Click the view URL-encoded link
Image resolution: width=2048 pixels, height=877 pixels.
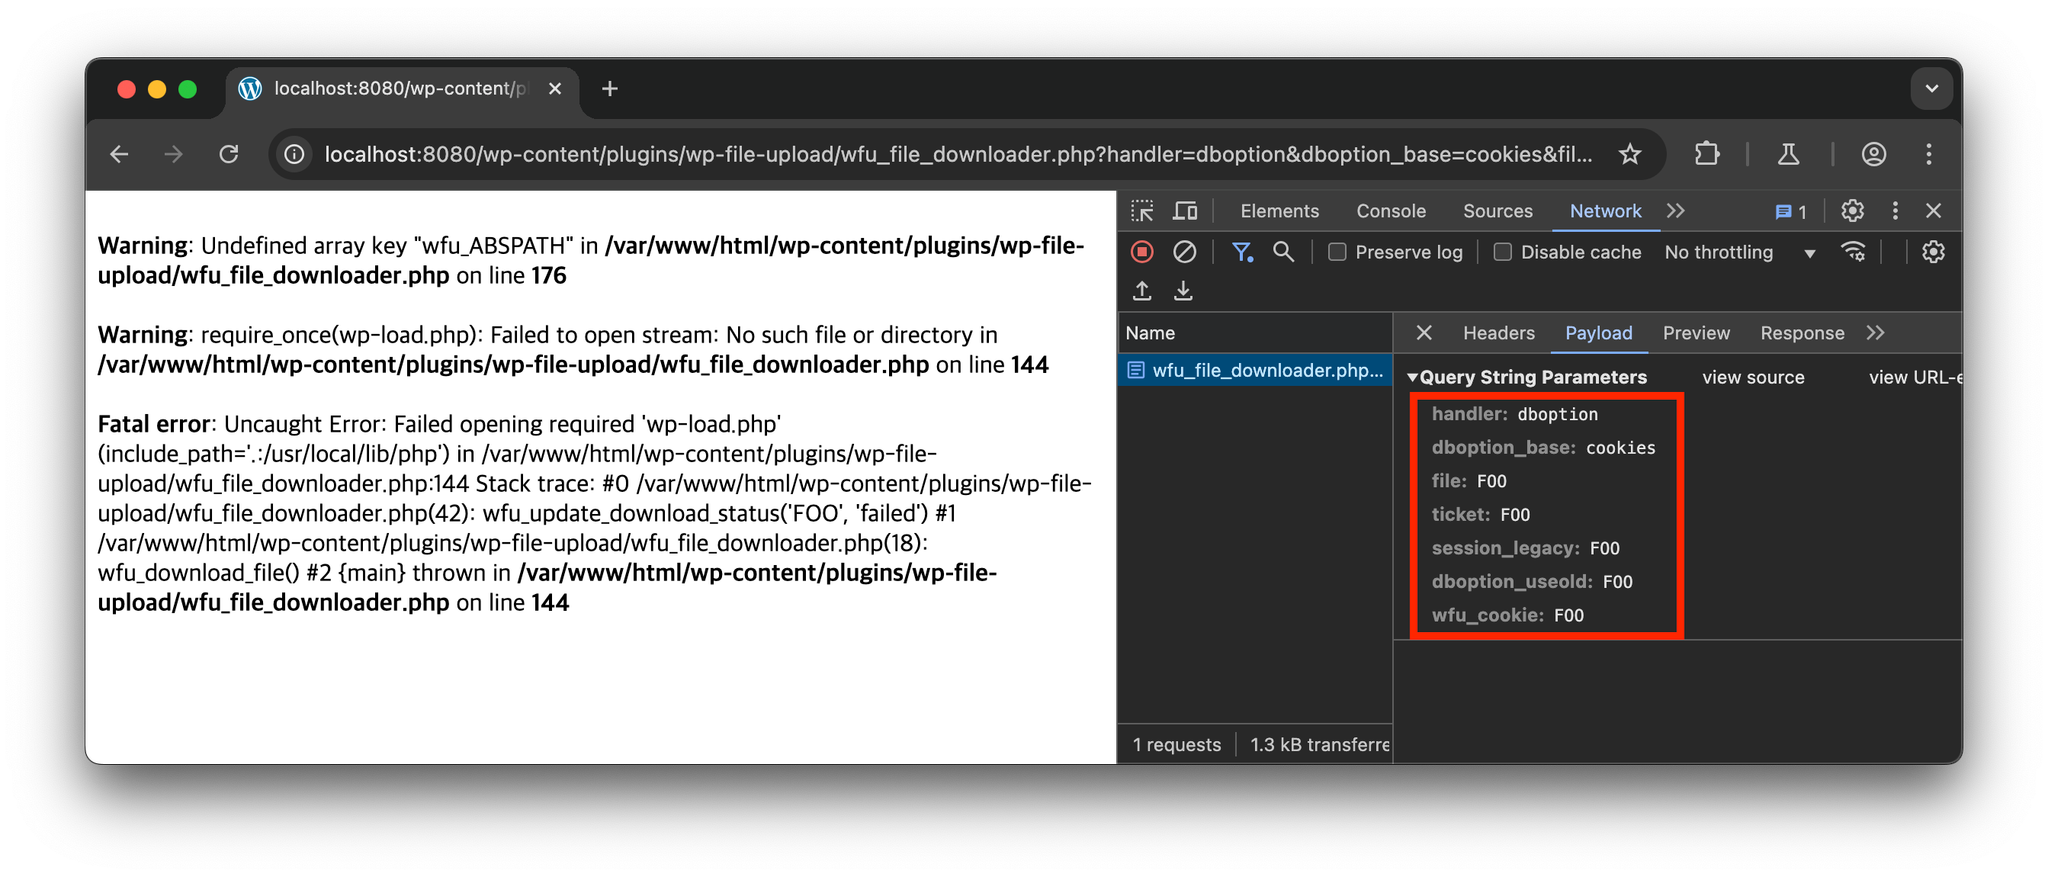[x=1915, y=377]
